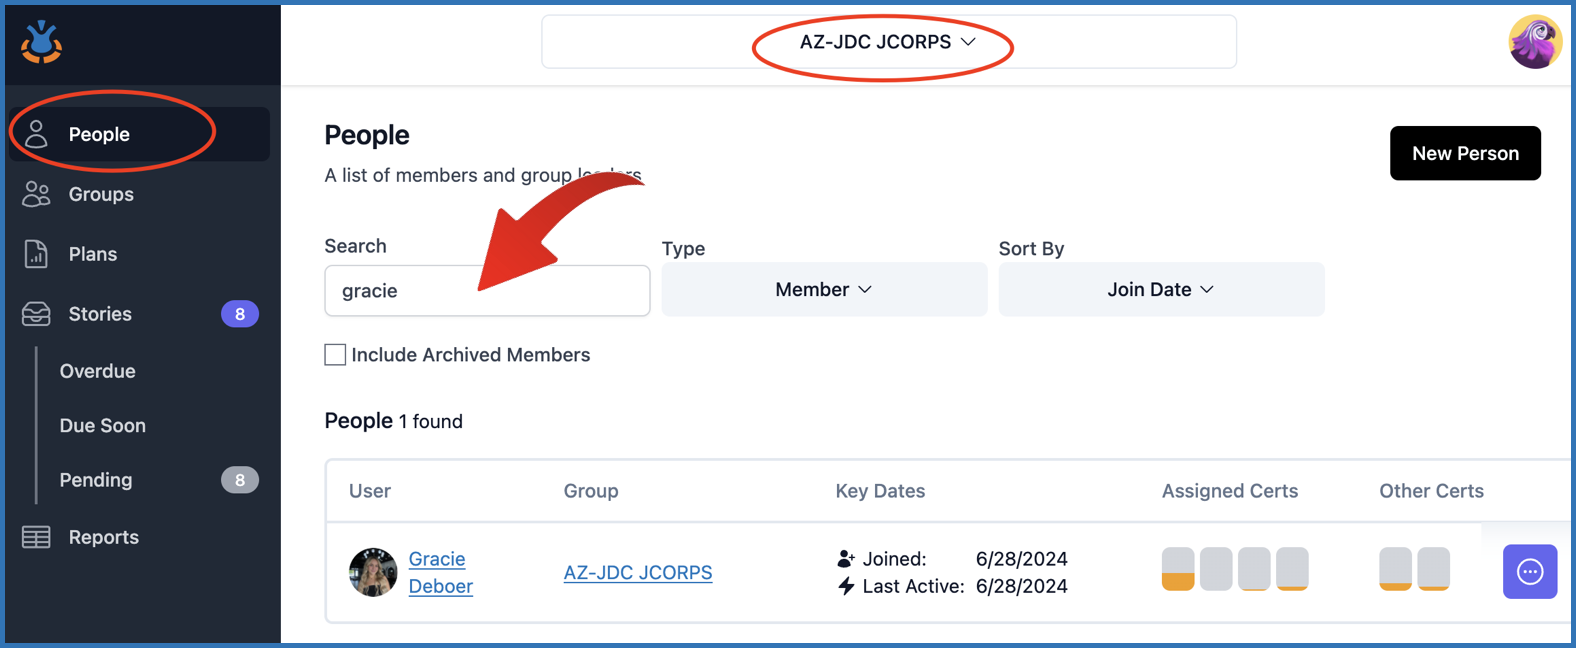Open Due Soon stories

(x=103, y=425)
